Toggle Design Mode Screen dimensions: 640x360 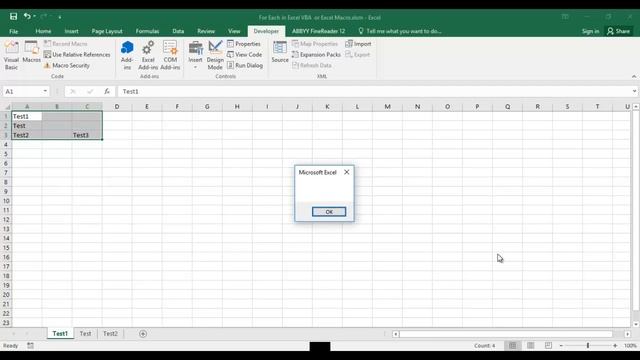[x=215, y=56]
